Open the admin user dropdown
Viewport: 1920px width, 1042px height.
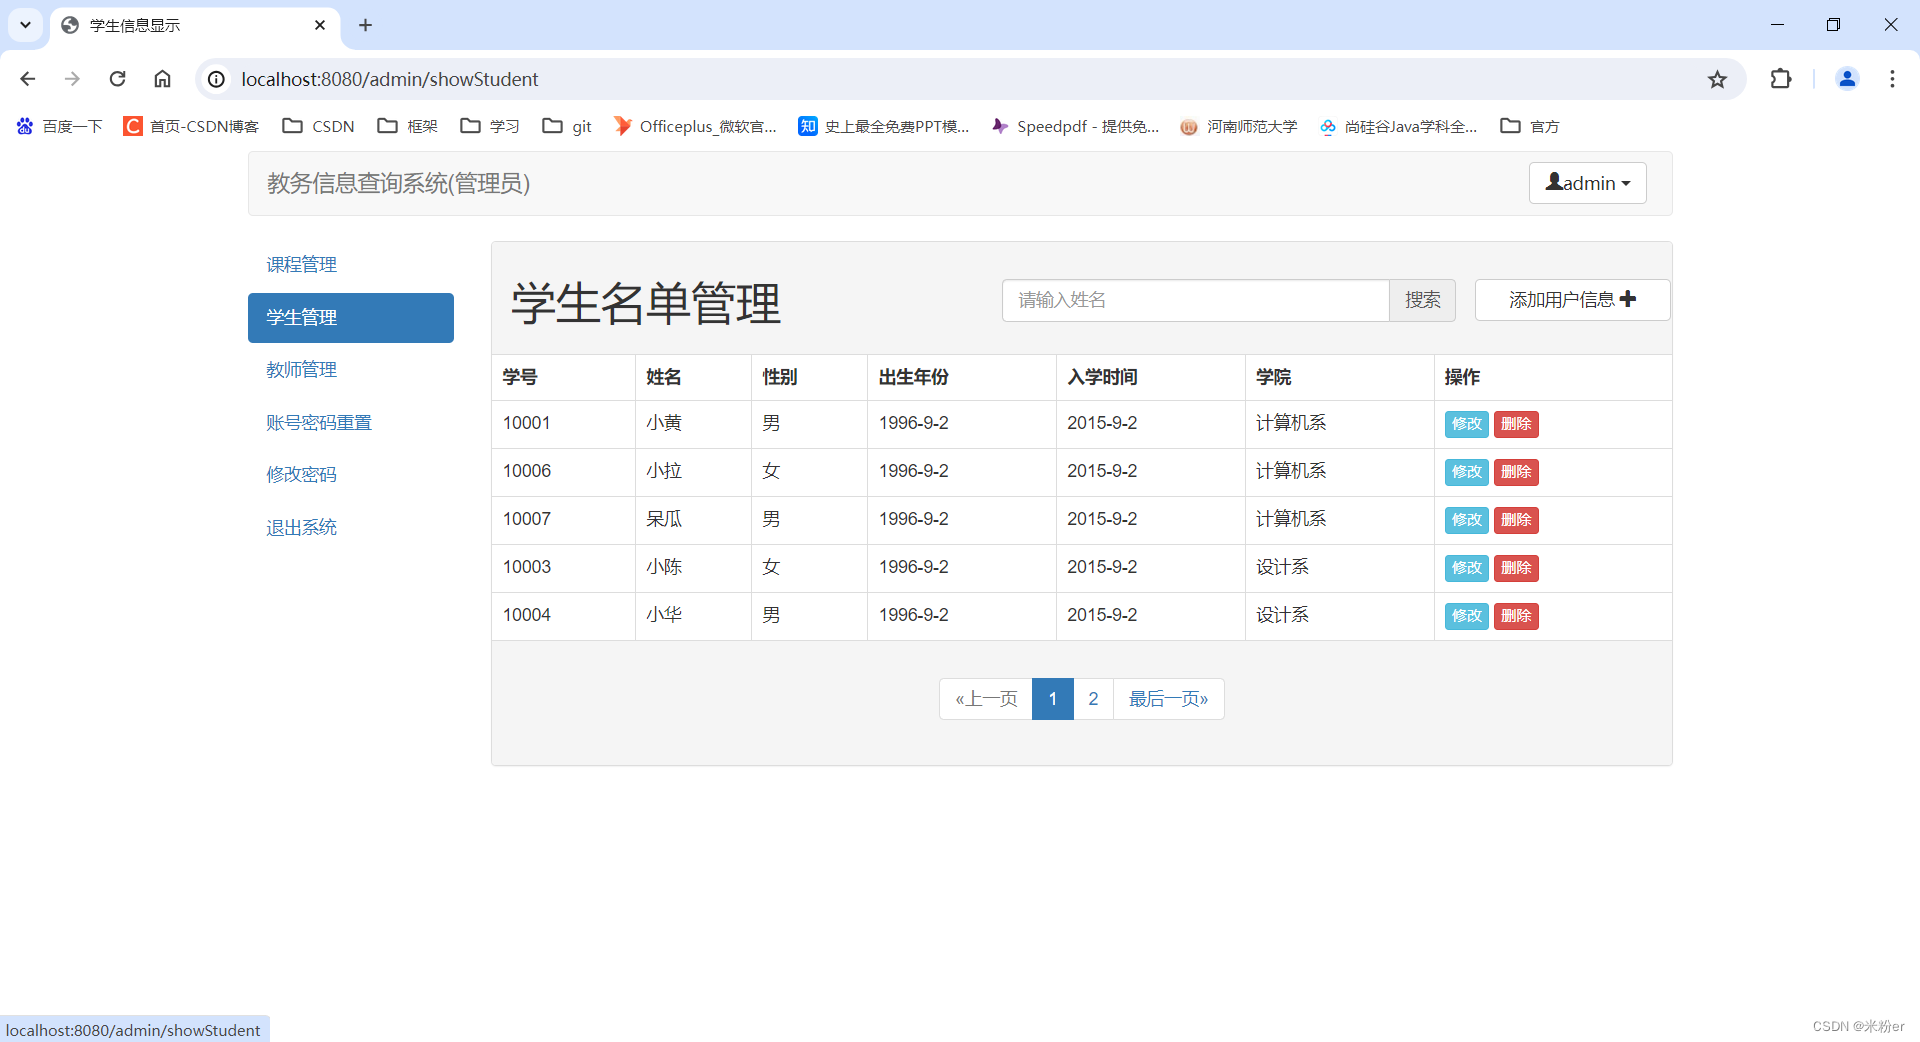click(1587, 183)
